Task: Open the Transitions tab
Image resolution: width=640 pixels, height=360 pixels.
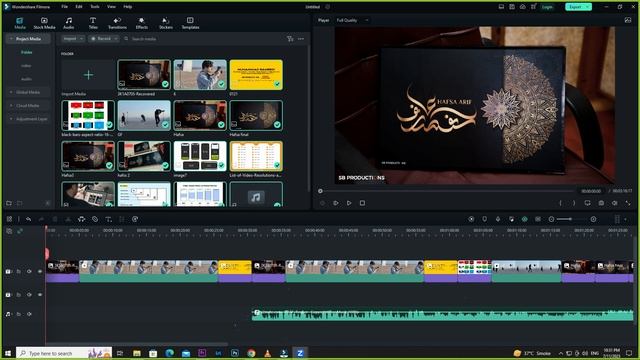Action: pyautogui.click(x=117, y=23)
